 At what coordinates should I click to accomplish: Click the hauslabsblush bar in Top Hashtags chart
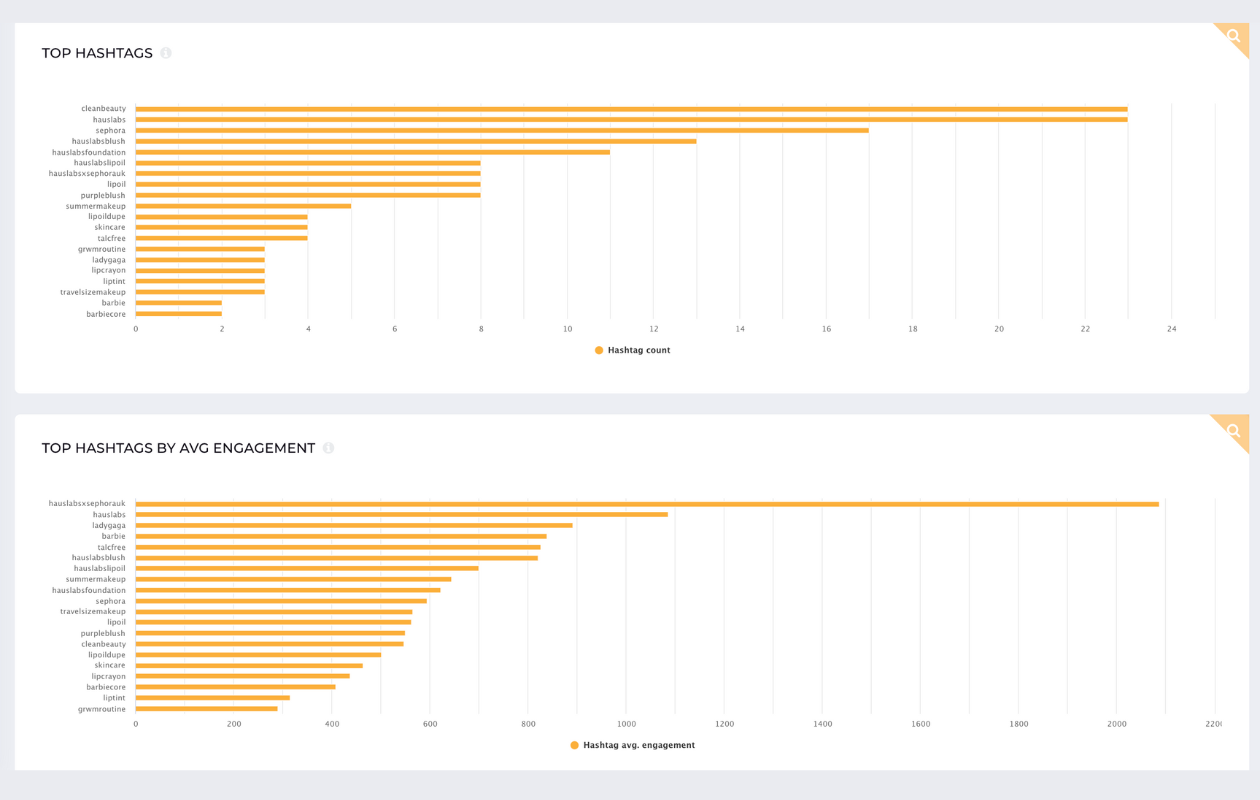click(x=416, y=141)
